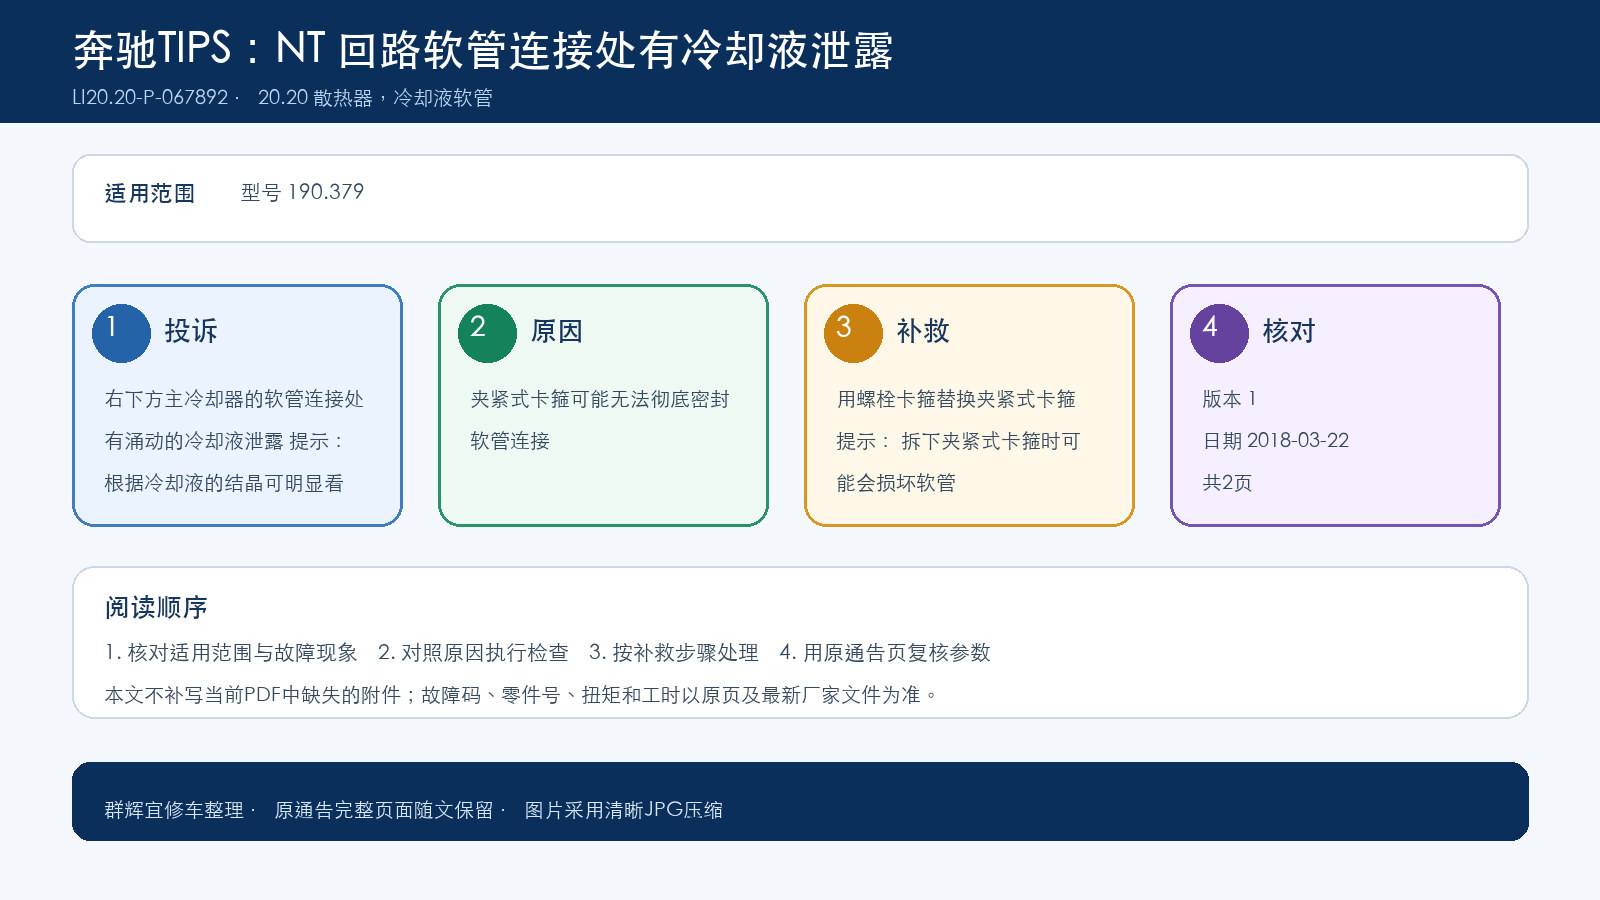Click the blue step 1 circle

click(121, 333)
